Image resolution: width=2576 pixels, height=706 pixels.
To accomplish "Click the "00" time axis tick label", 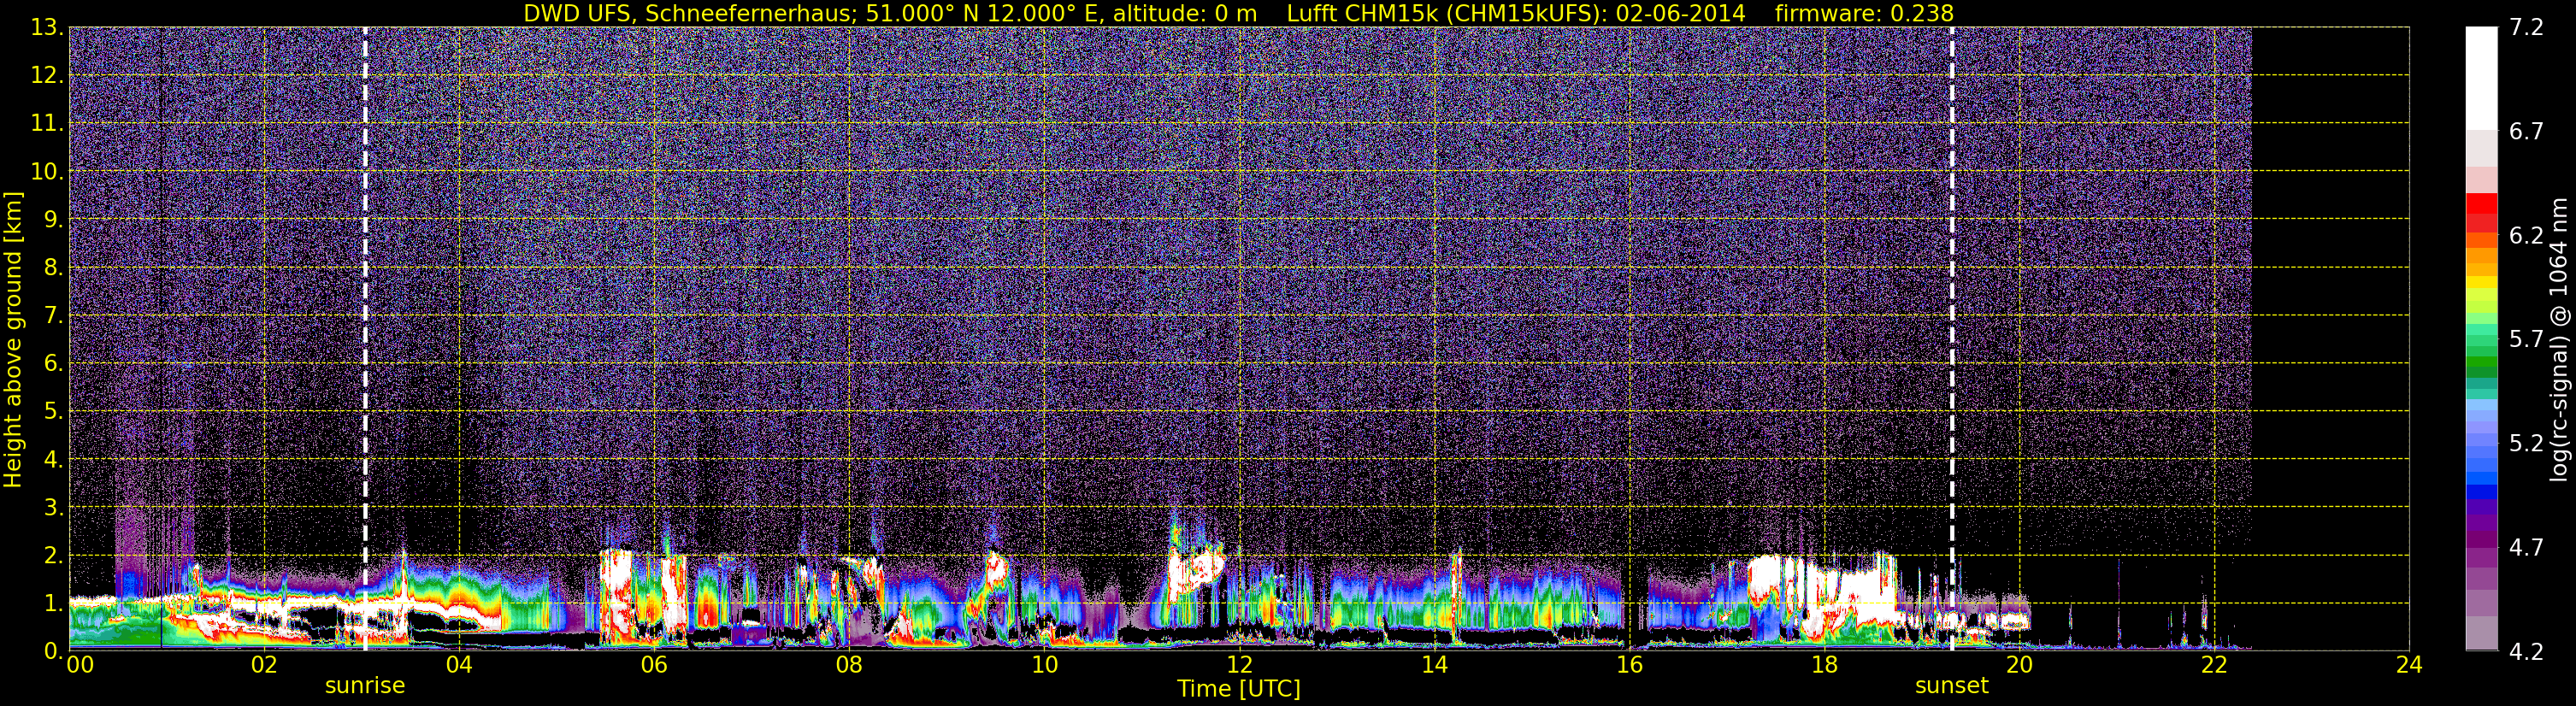I will tap(79, 665).
